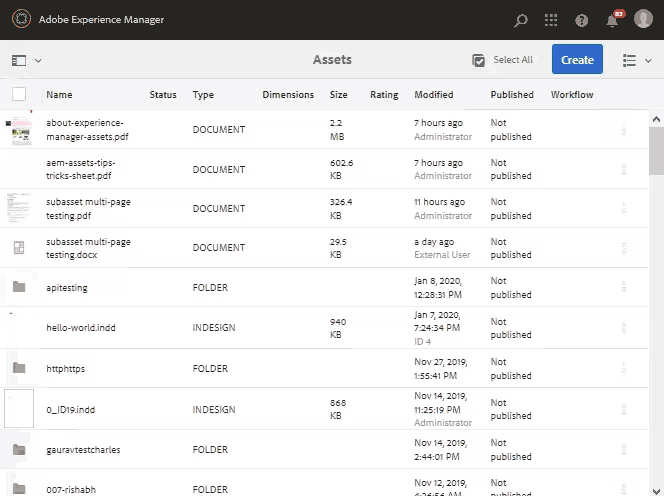The image size is (664, 496).
Task: Toggle the Select All option
Action: [x=502, y=60]
